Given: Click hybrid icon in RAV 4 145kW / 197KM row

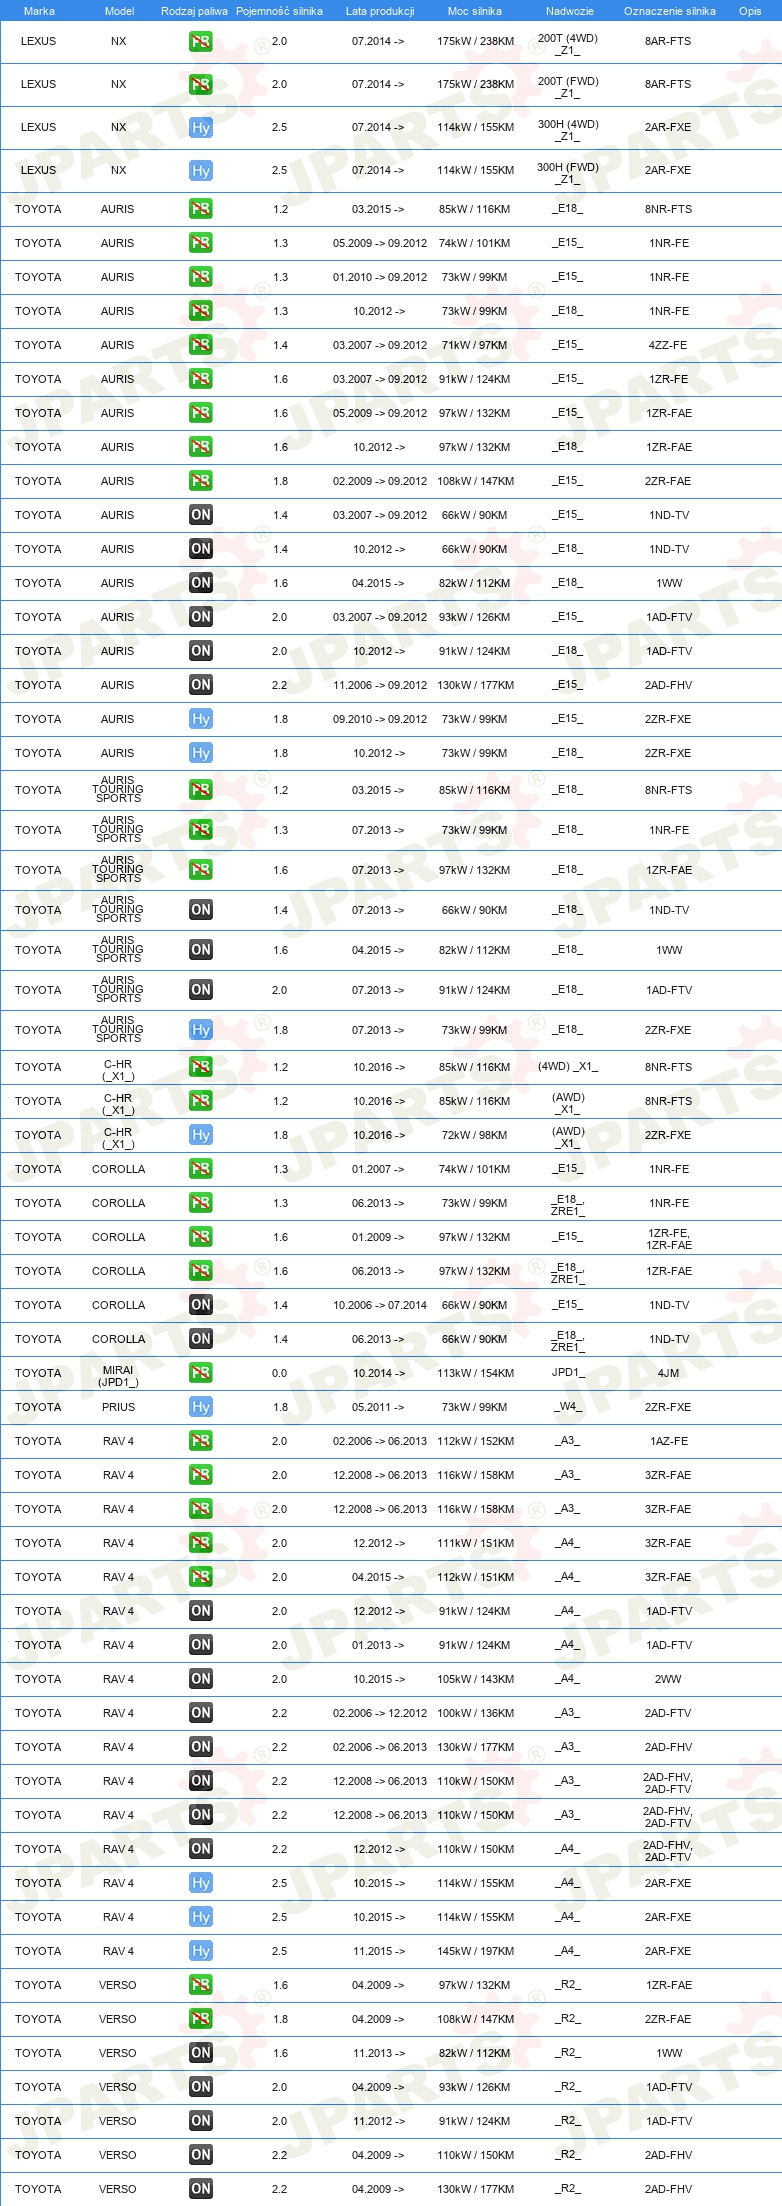Looking at the screenshot, I should [201, 1951].
